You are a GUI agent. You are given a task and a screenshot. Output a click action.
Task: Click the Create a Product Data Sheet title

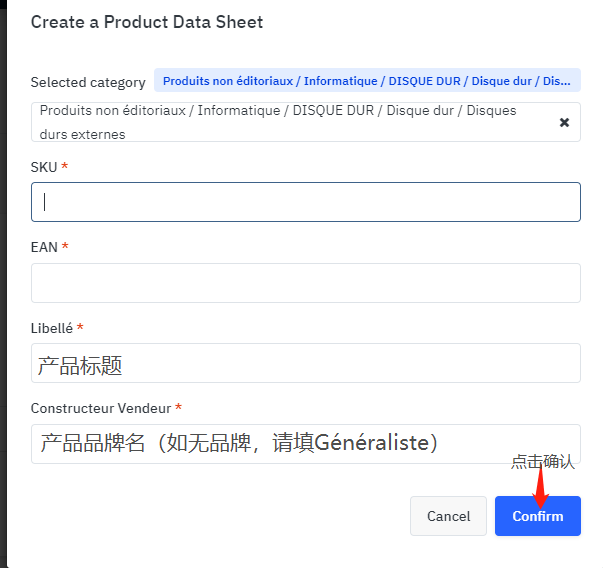147,22
